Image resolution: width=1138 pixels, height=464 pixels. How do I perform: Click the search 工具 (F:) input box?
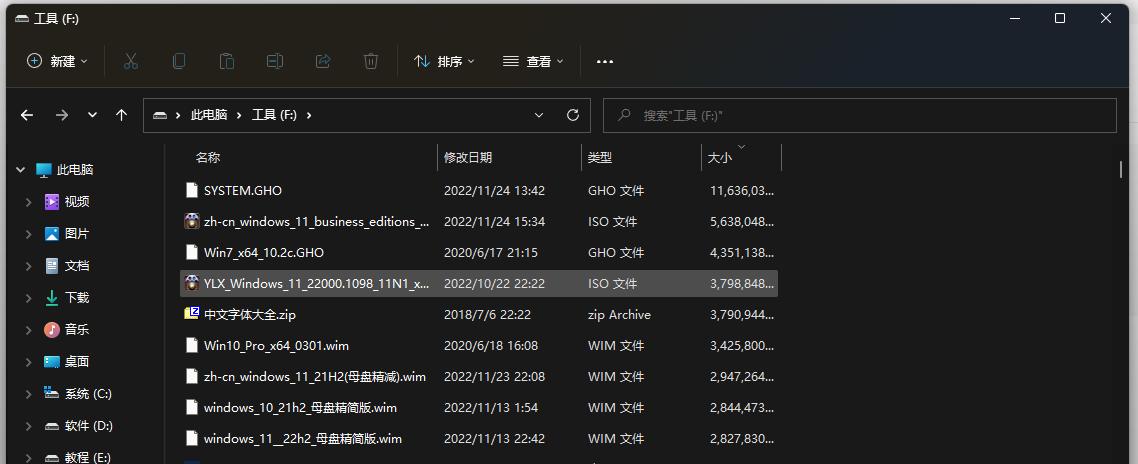click(859, 115)
